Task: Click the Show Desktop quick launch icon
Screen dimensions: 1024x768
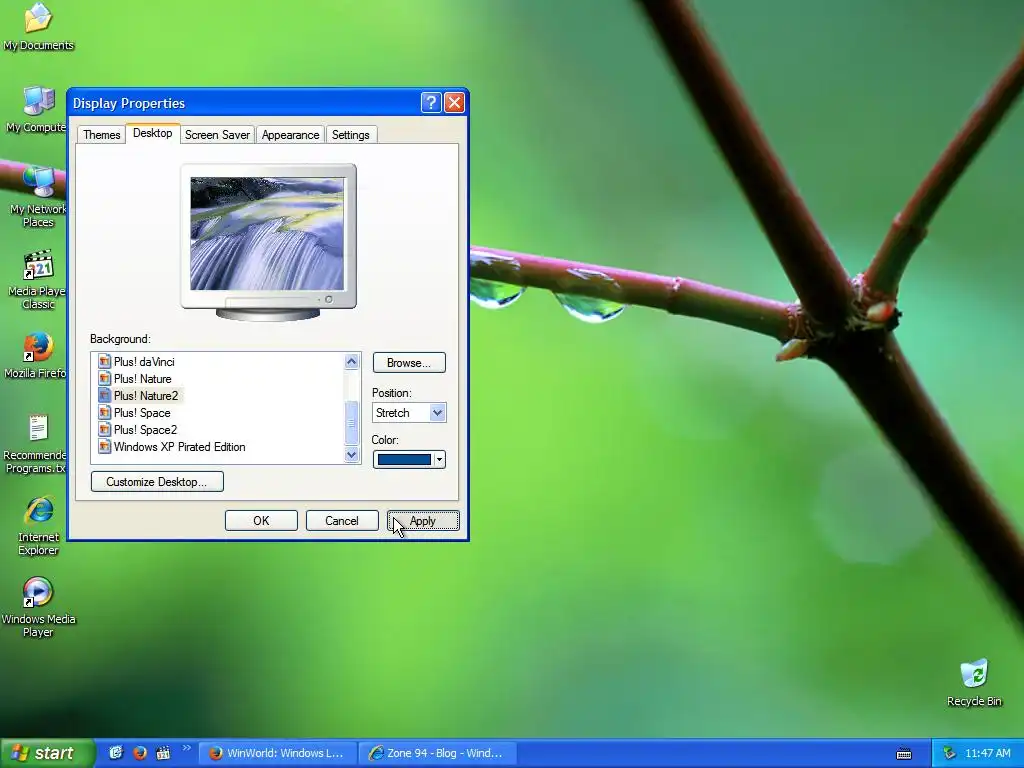Action: (116, 753)
